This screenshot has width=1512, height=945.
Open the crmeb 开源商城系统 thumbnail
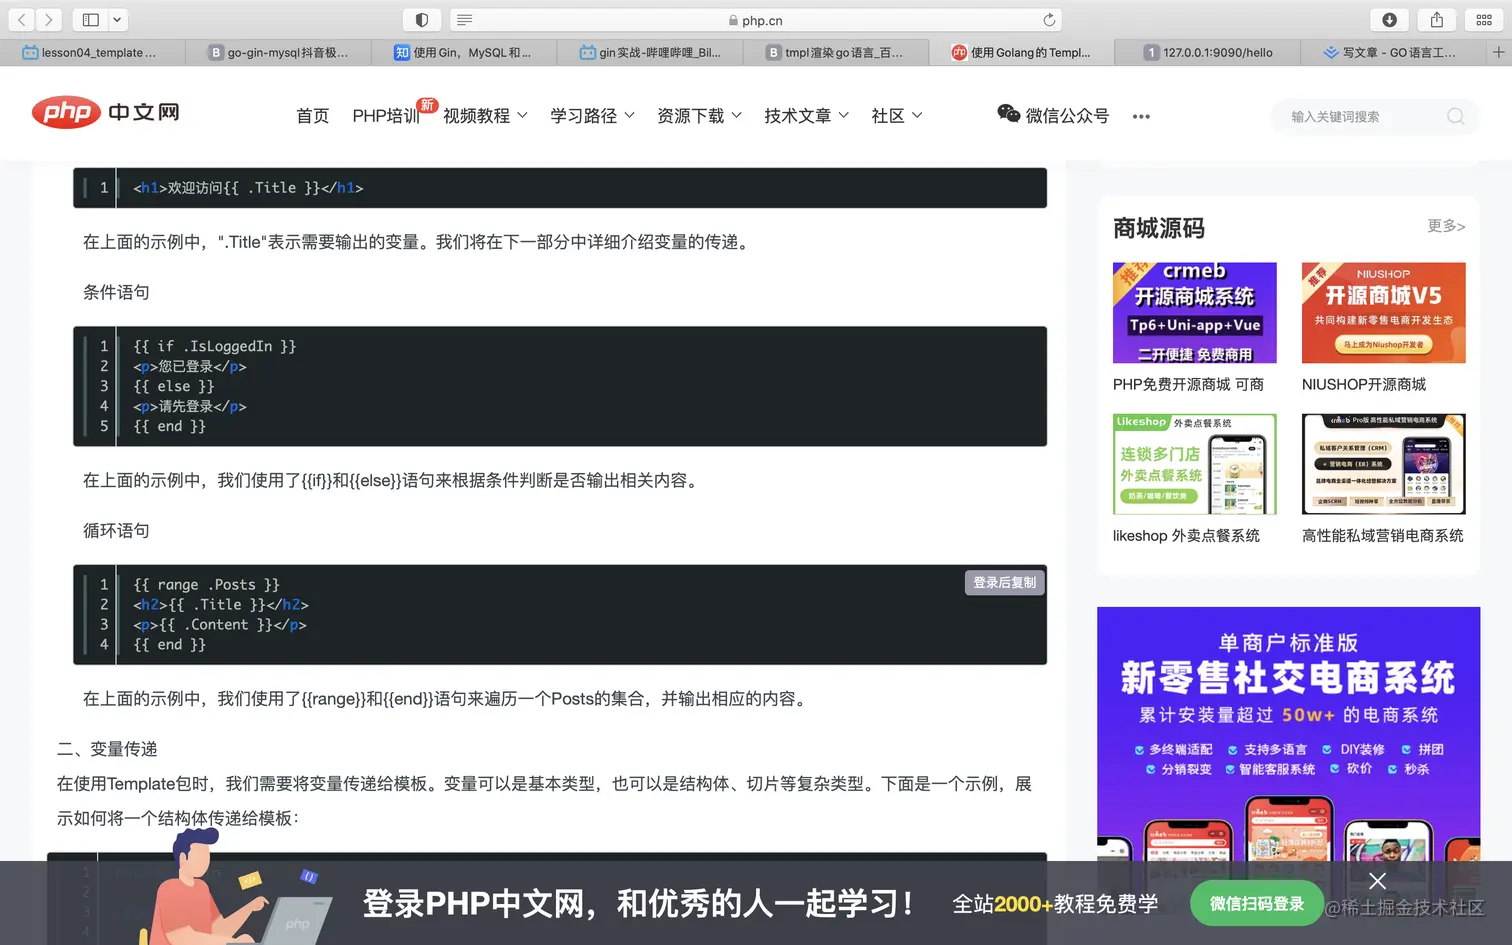1193,312
